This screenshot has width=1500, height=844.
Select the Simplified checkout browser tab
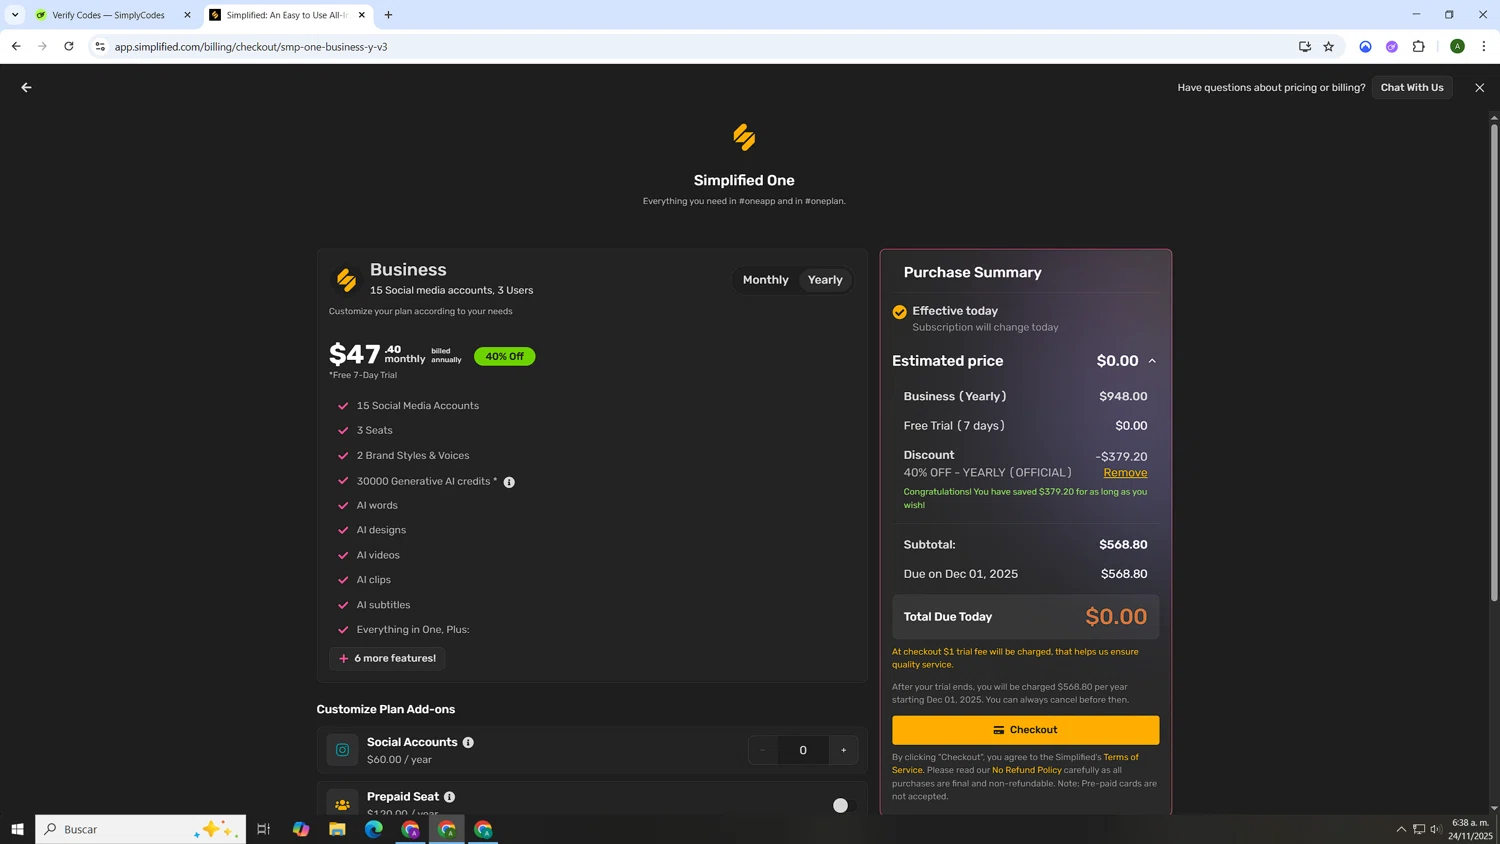pos(286,15)
